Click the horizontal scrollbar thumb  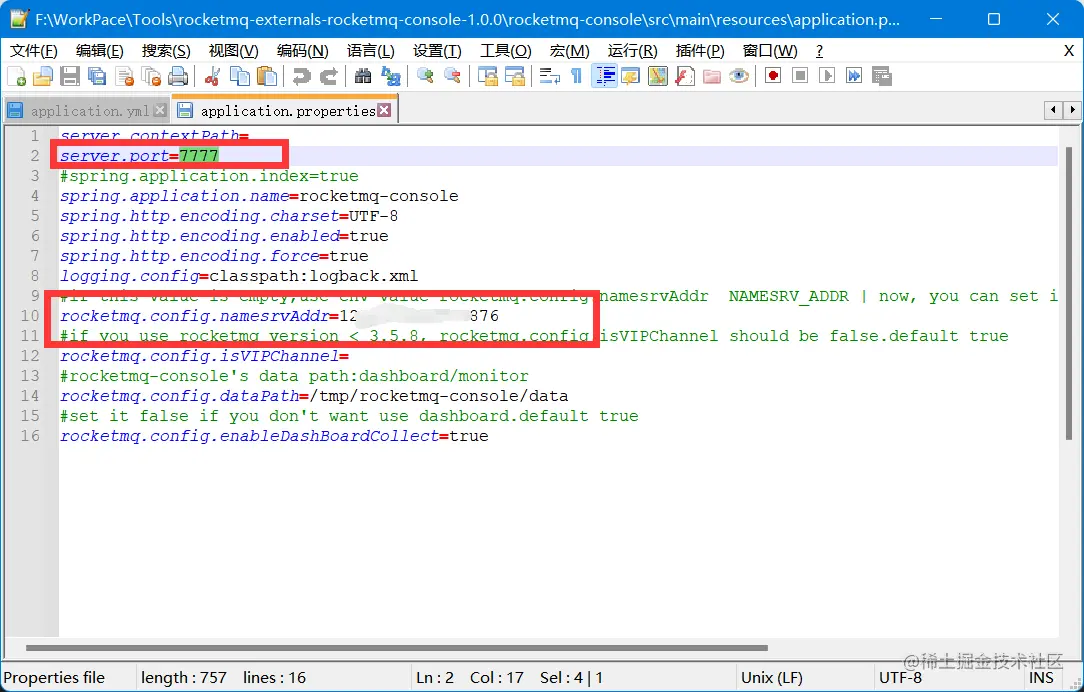397,648
